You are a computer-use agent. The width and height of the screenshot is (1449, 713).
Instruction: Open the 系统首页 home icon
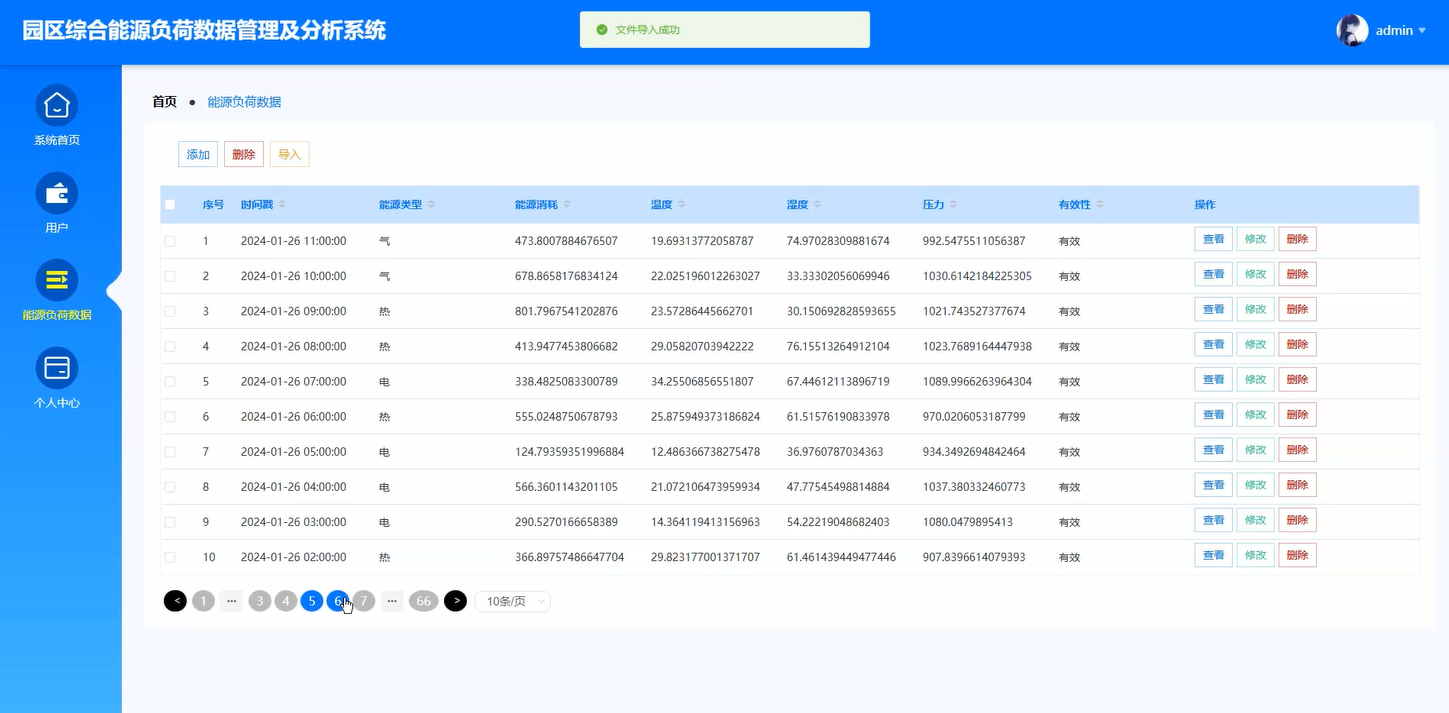point(57,105)
